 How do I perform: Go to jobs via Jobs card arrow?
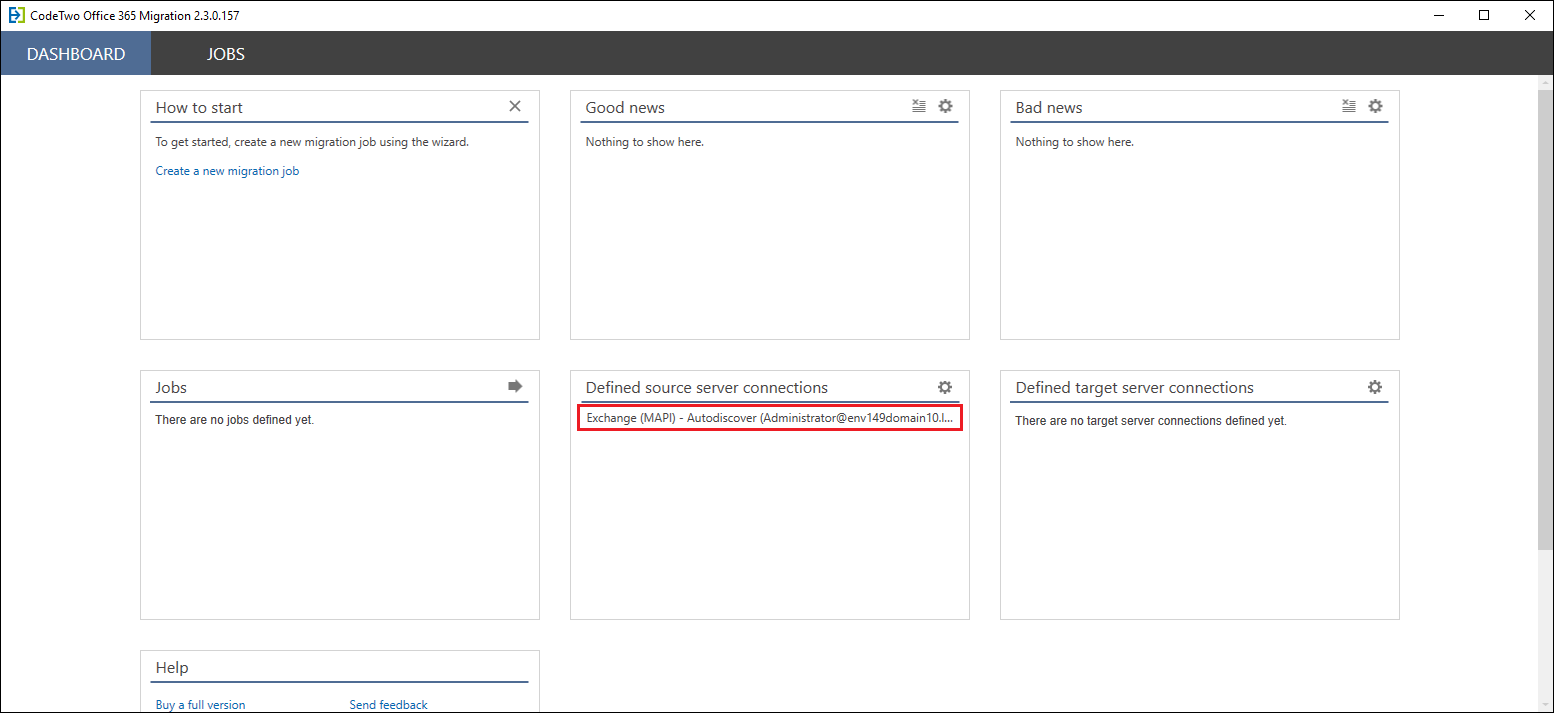[x=515, y=386]
